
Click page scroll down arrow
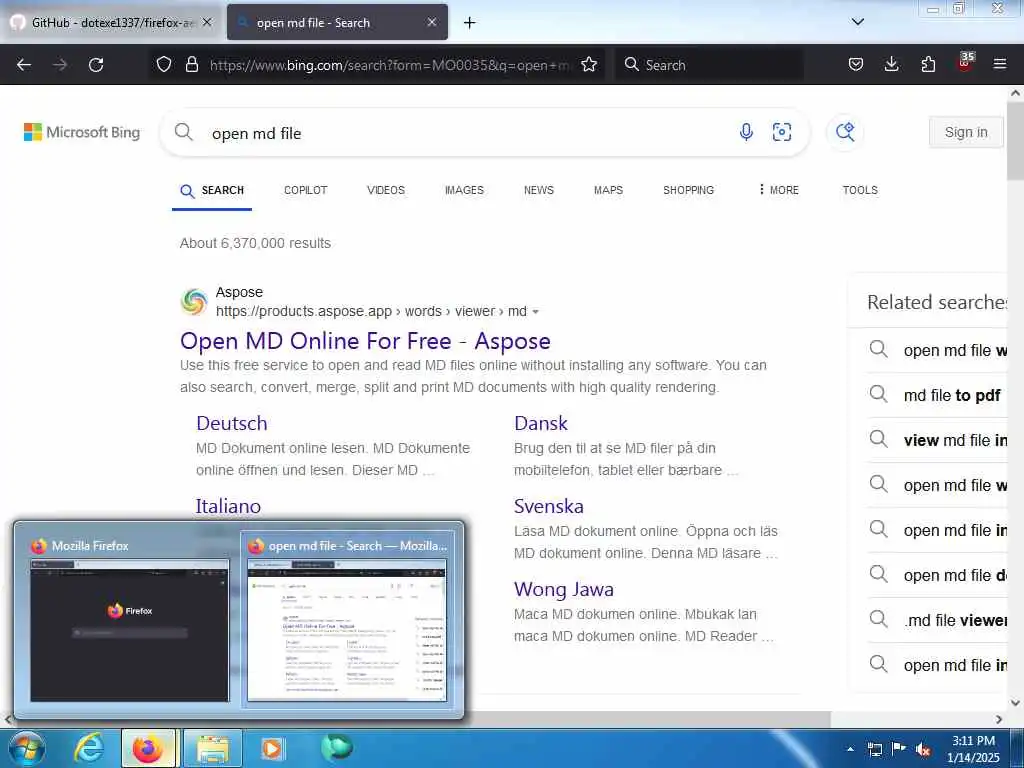click(1015, 703)
